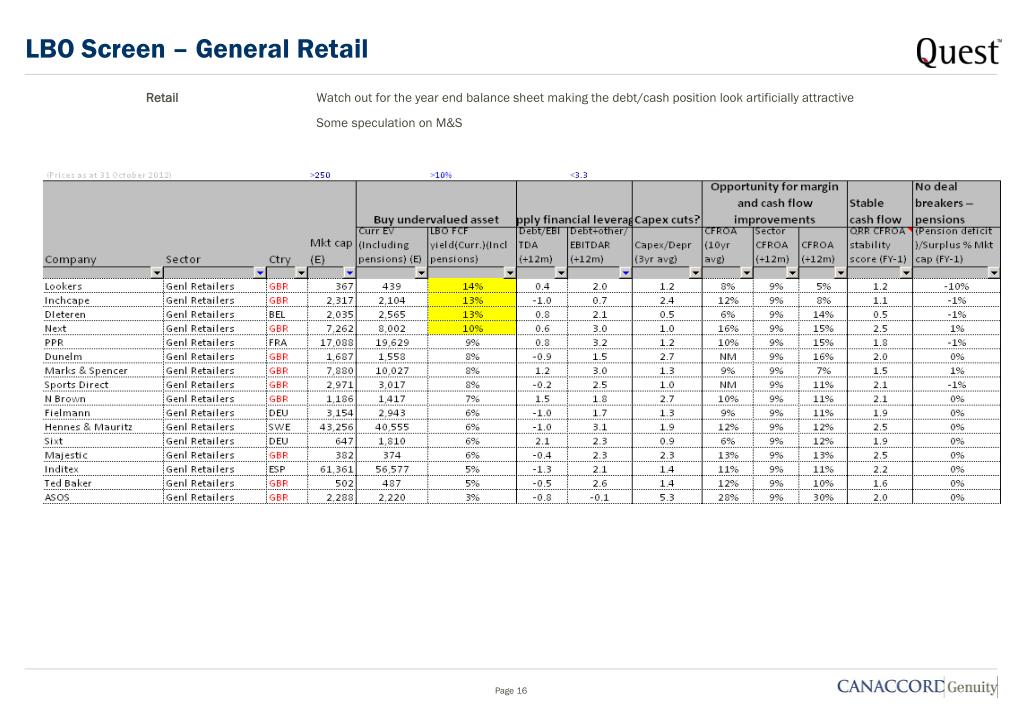Select the 'Opportunity for margin and cash flow improvements' header
1023x708 pixels.
click(x=774, y=203)
